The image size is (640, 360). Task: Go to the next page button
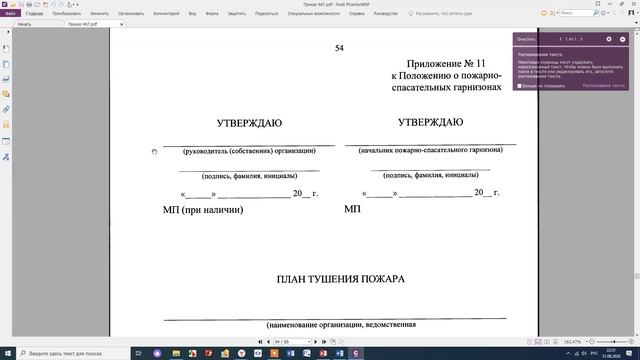[316, 342]
